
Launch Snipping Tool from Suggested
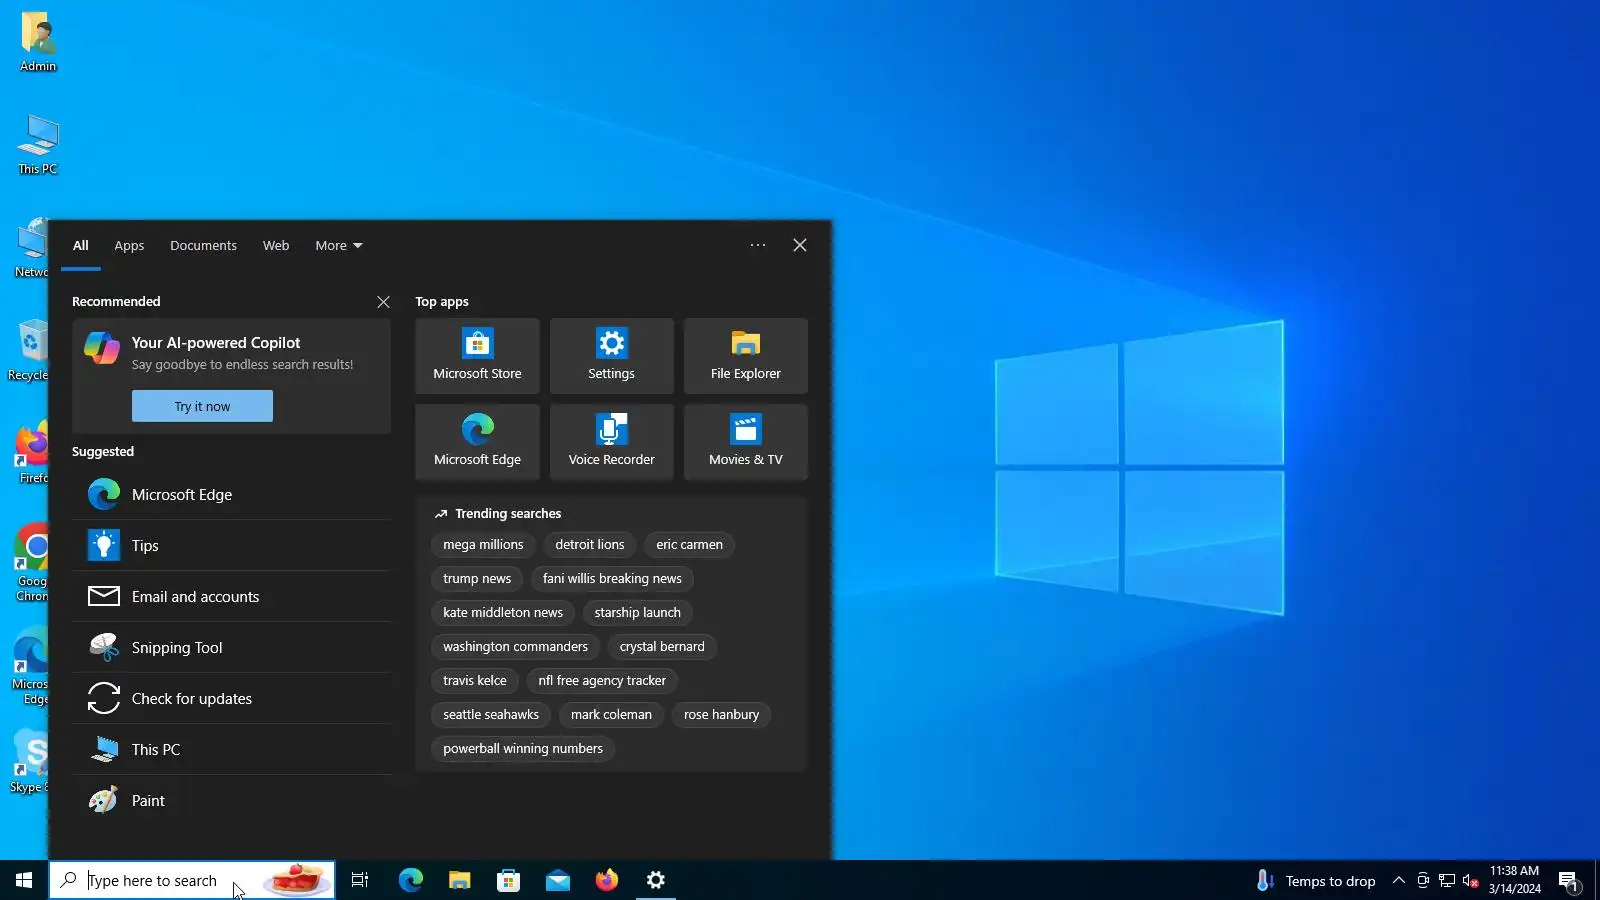tap(231, 647)
